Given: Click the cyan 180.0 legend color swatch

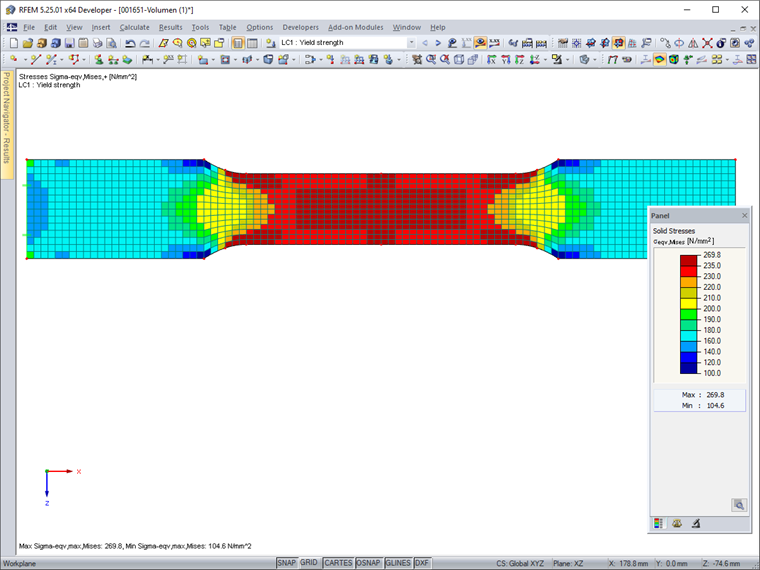Looking at the screenshot, I should [688, 335].
